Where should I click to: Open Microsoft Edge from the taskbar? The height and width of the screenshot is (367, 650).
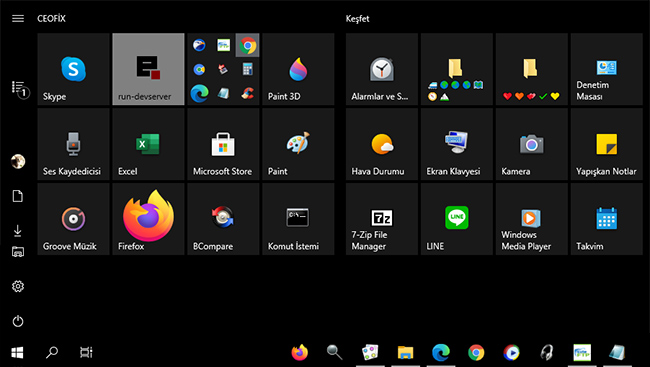pyautogui.click(x=441, y=352)
